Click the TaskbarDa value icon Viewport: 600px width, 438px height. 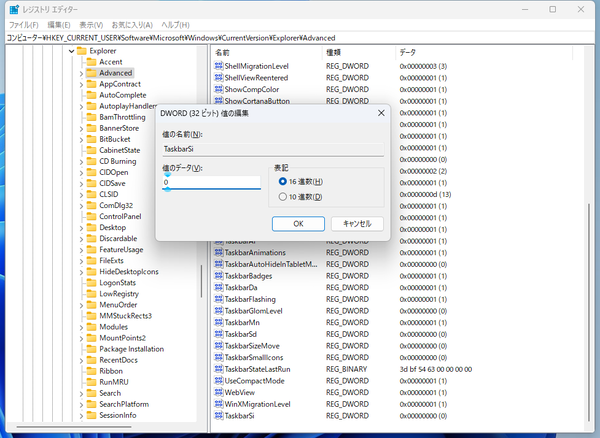[218, 287]
